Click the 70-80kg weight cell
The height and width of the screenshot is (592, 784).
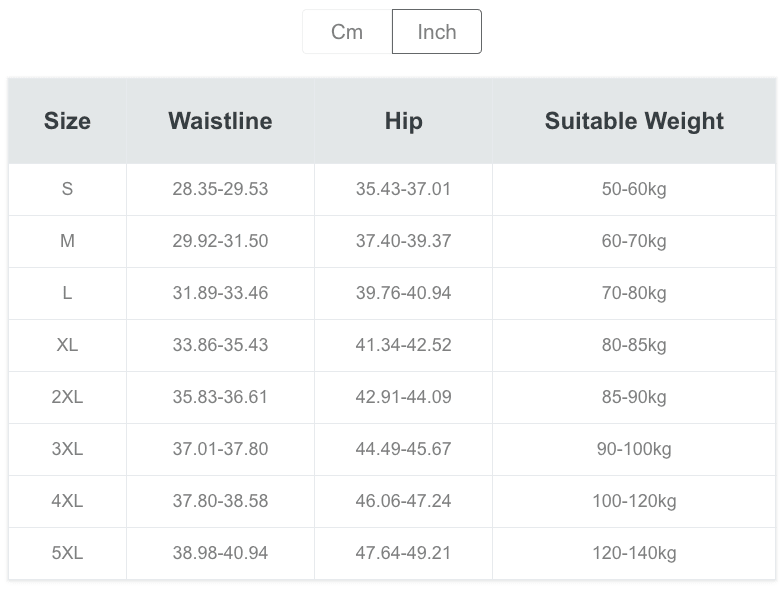tap(634, 293)
